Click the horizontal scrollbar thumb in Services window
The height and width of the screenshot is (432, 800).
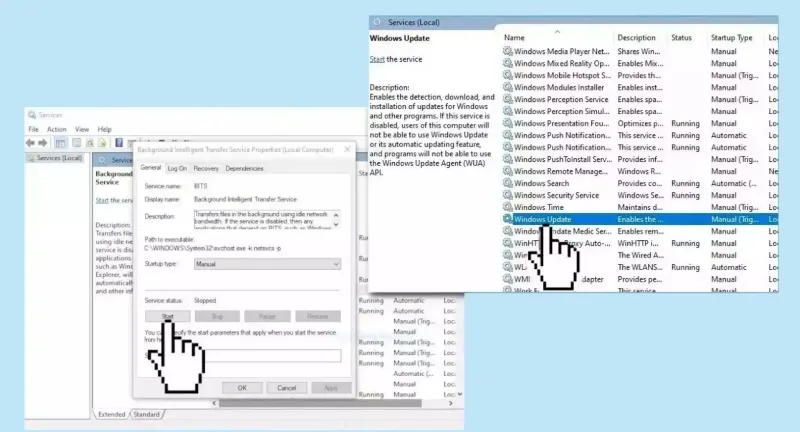click(320, 403)
